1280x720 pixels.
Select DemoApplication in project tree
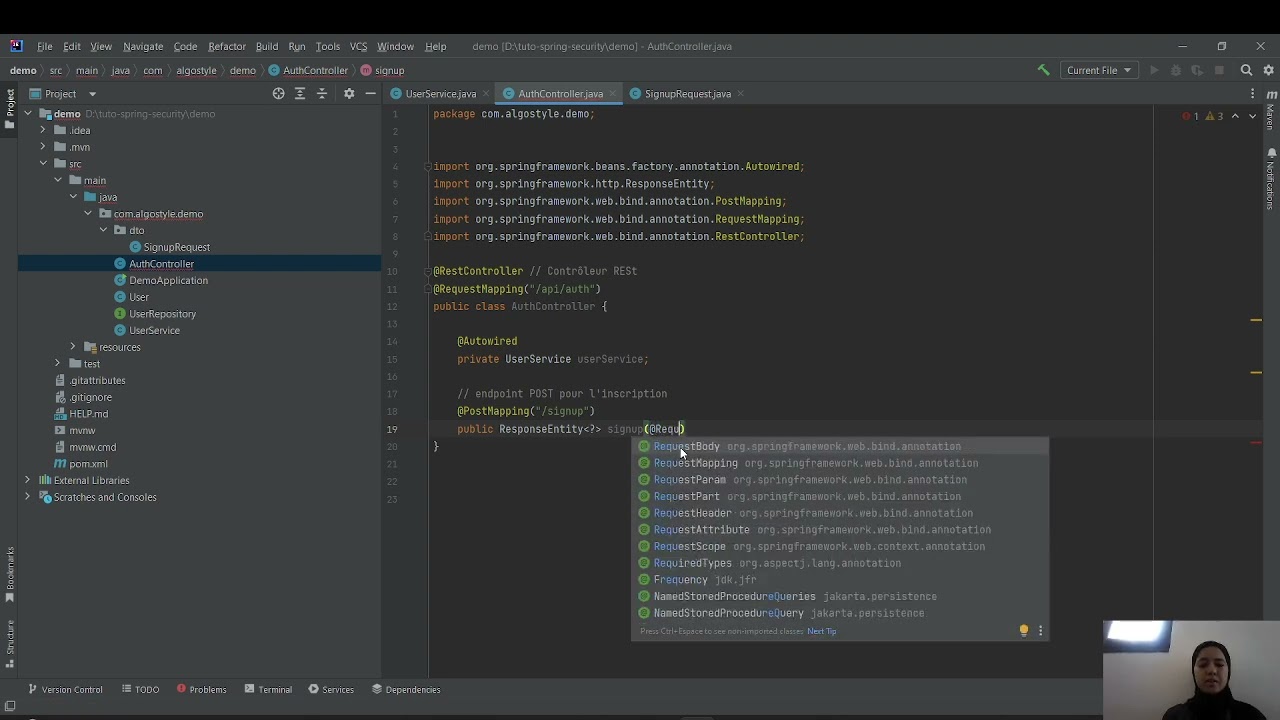(168, 280)
